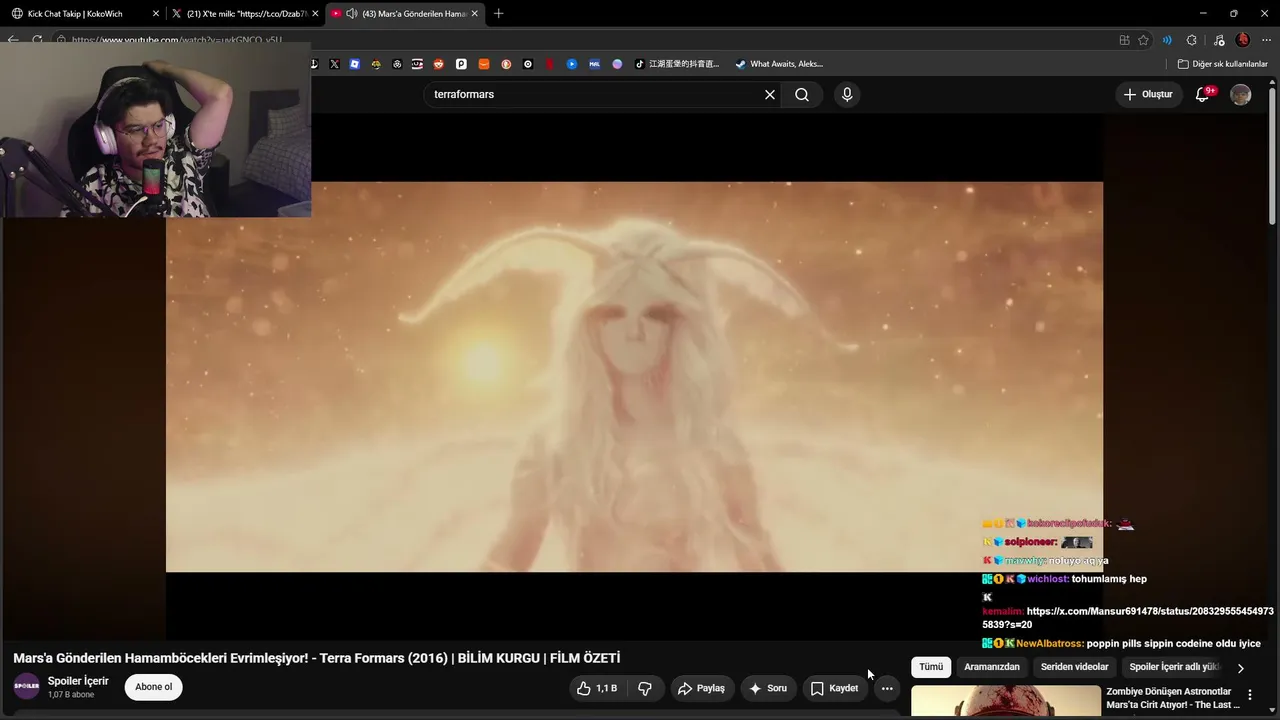
Task: Open the DuckDuckGo bookmark icon
Action: [x=506, y=64]
